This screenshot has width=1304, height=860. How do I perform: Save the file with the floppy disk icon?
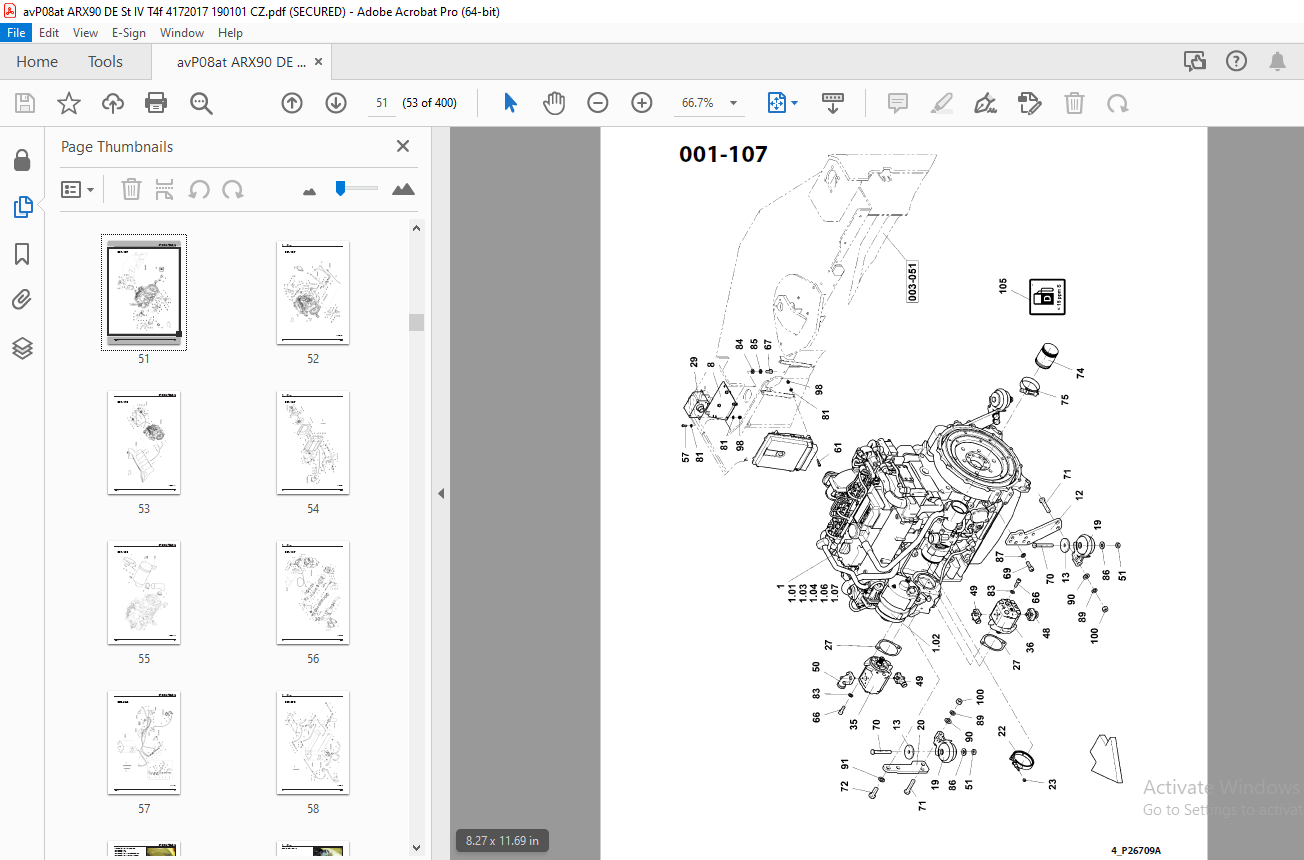[25, 103]
